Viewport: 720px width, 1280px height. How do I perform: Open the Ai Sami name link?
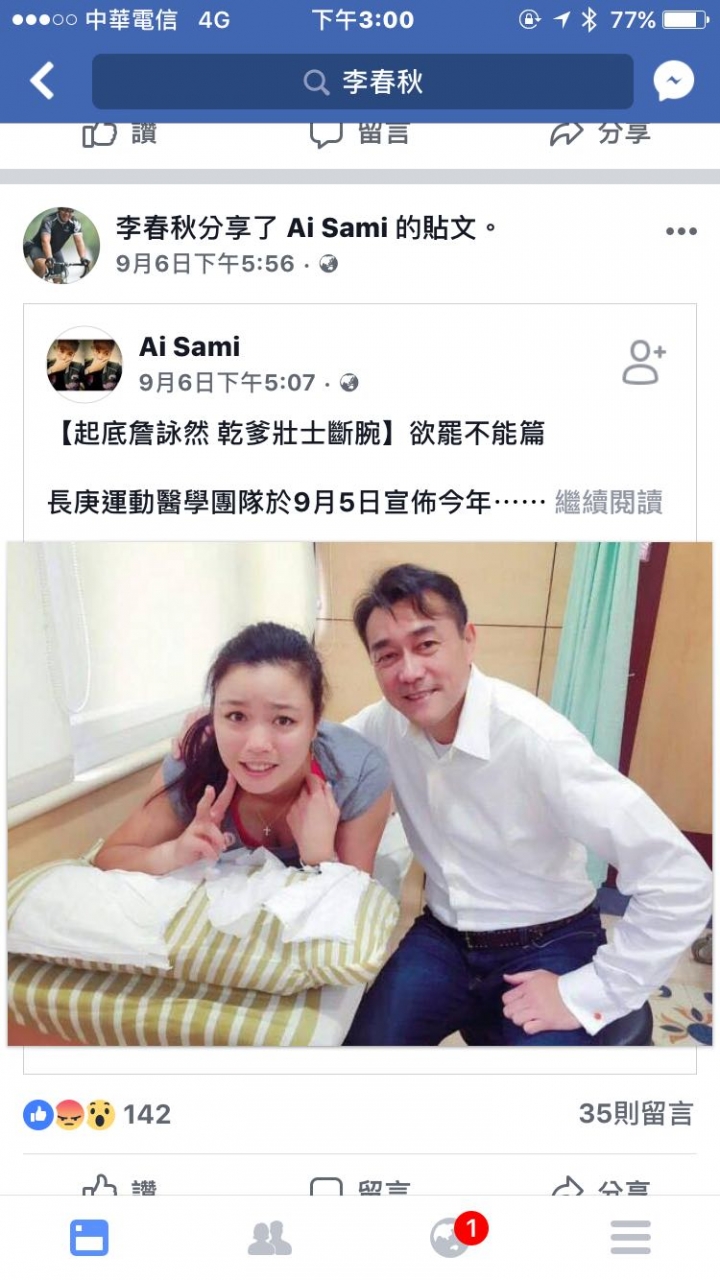(x=190, y=347)
